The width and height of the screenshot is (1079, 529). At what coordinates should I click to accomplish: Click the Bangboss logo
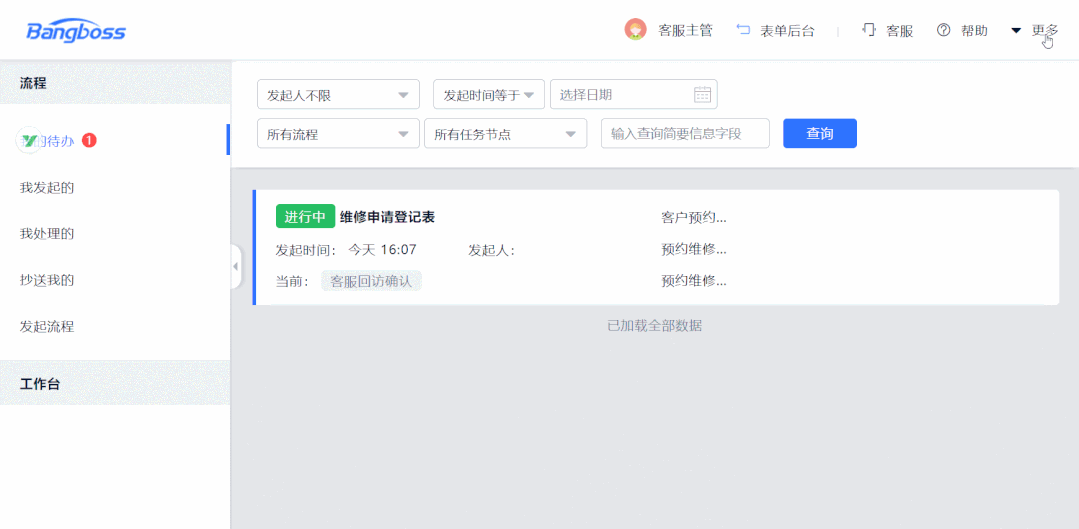click(x=76, y=31)
